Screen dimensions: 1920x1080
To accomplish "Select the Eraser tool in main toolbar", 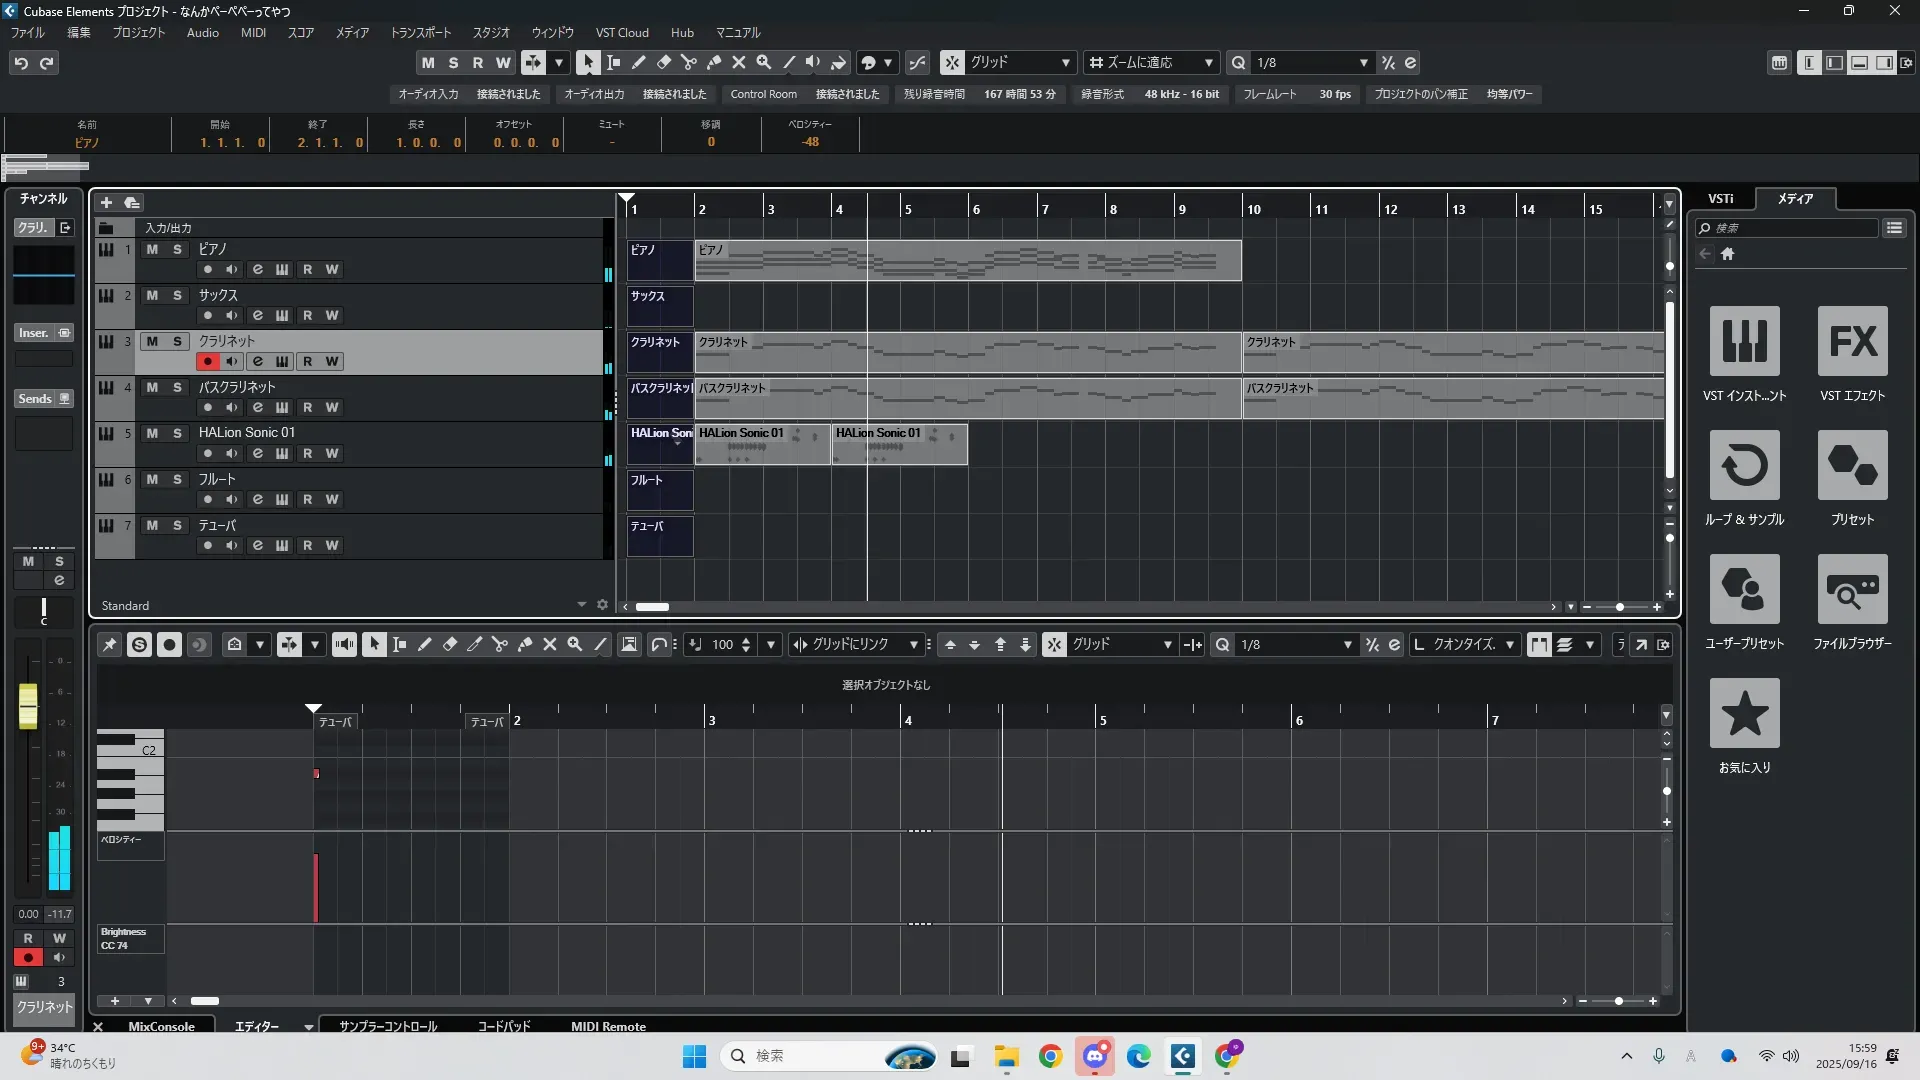I will [663, 62].
